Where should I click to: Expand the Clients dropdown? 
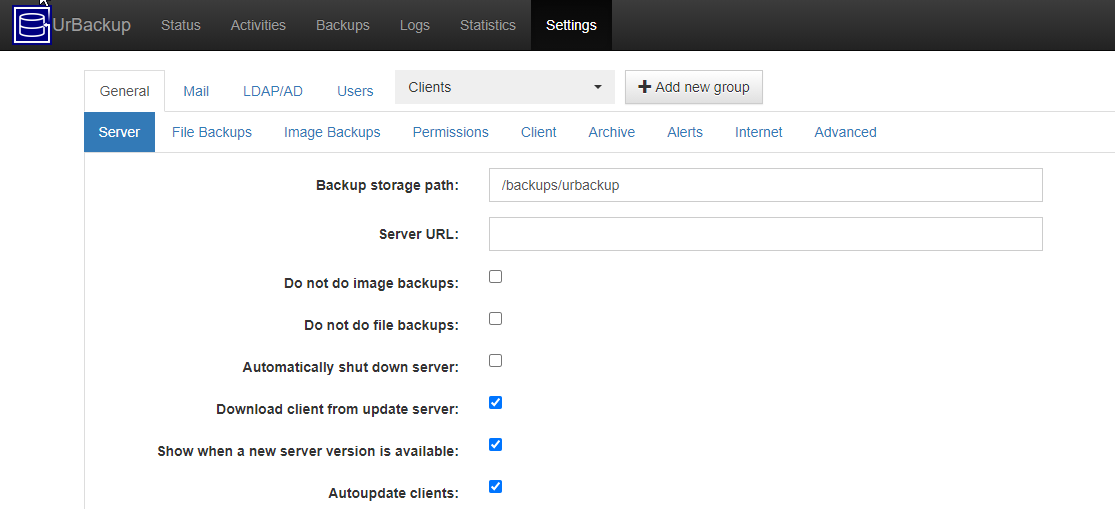505,87
